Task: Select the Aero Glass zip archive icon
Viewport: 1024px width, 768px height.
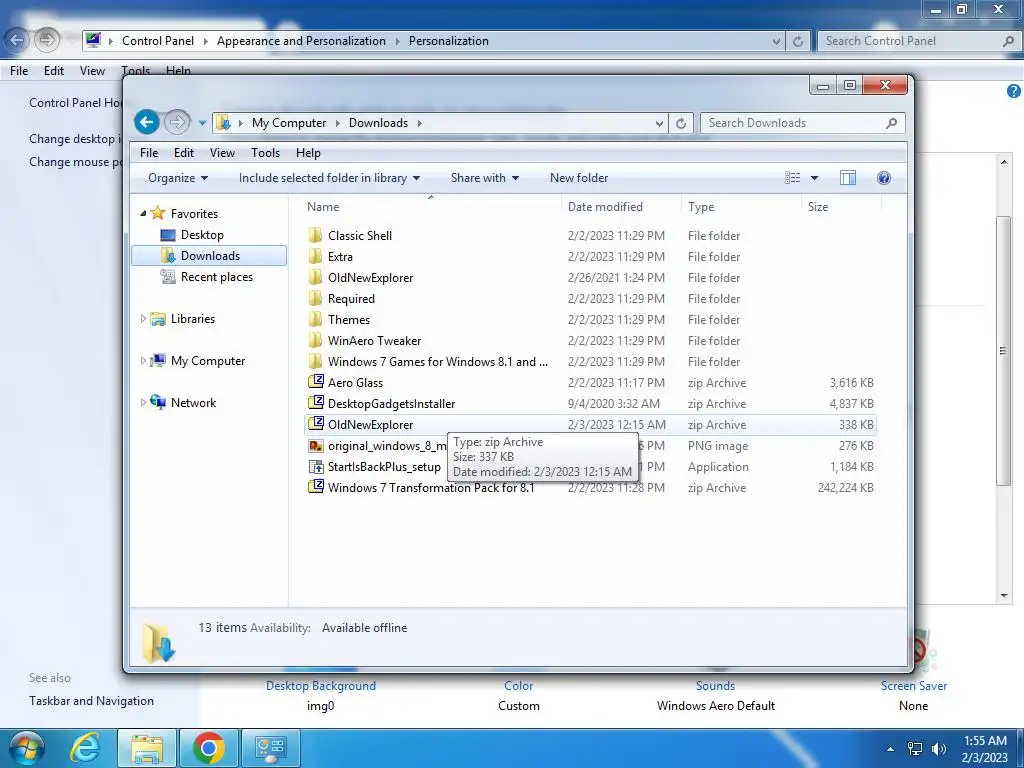Action: (x=315, y=382)
